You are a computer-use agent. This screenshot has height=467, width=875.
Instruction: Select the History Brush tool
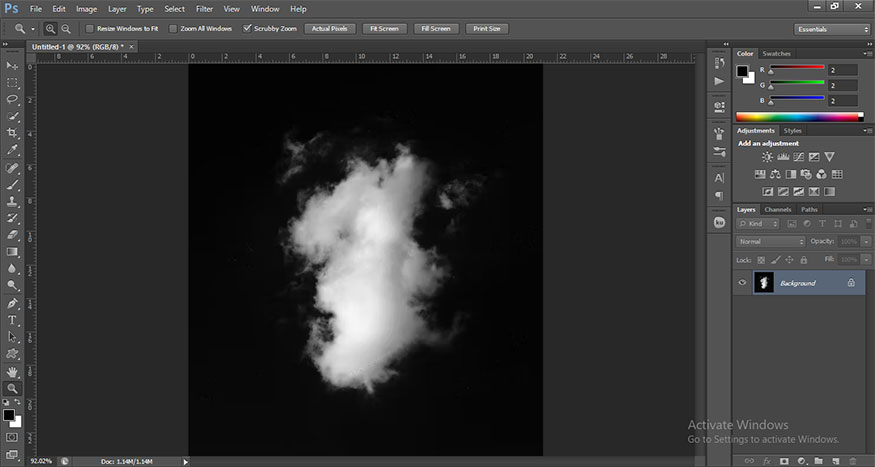(12, 218)
